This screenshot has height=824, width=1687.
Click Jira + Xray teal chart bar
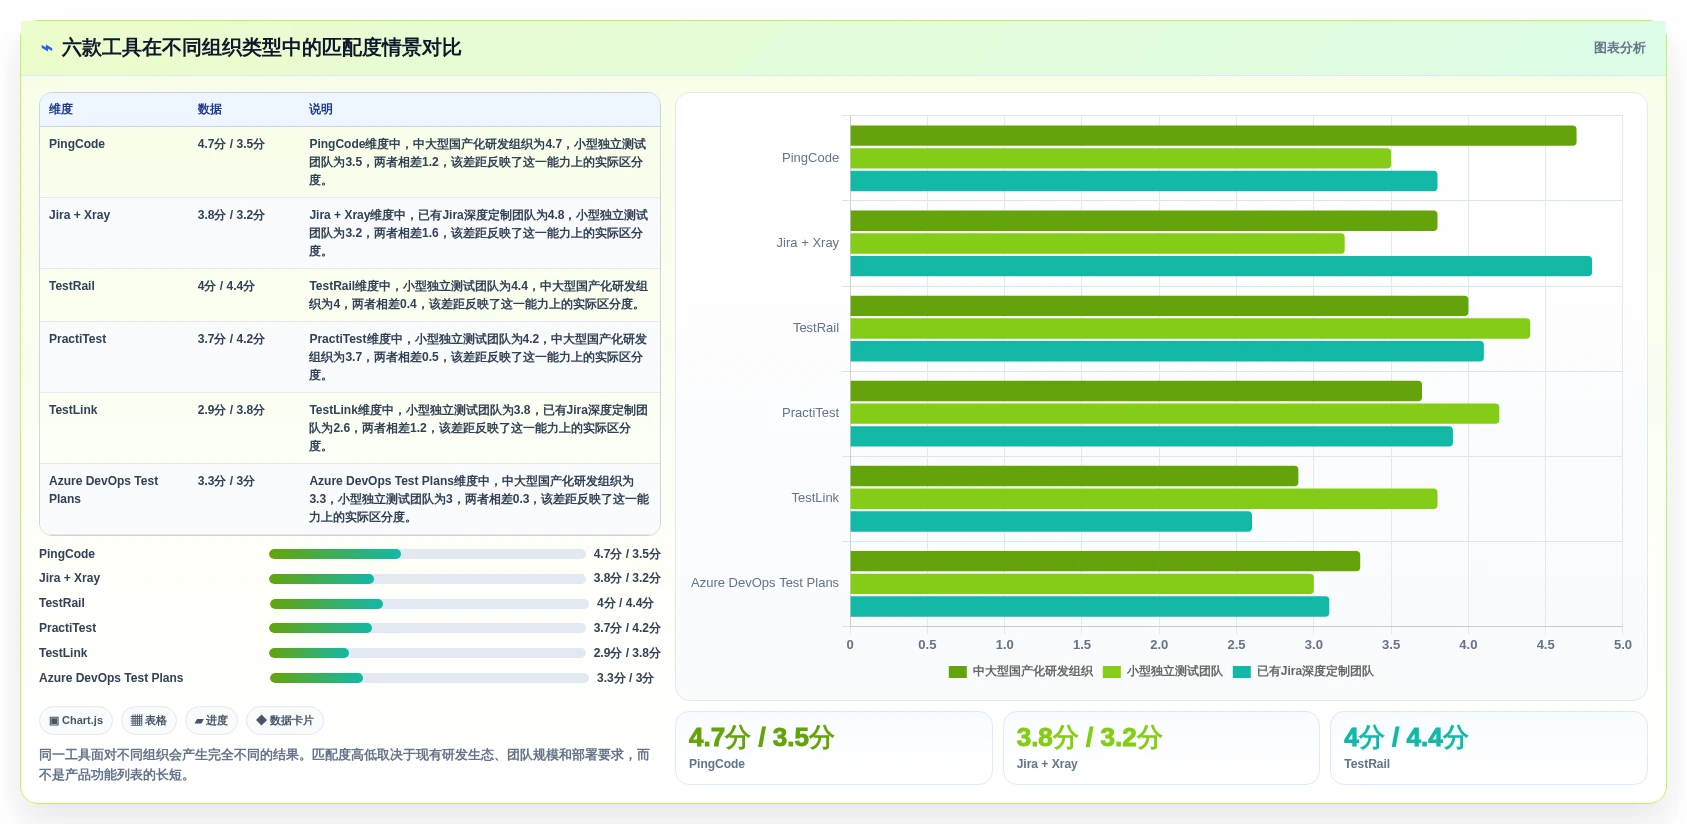click(x=1221, y=266)
